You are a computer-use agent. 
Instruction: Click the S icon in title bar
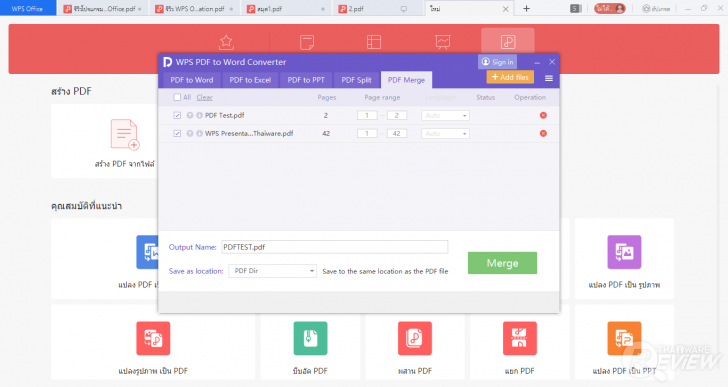[576, 8]
